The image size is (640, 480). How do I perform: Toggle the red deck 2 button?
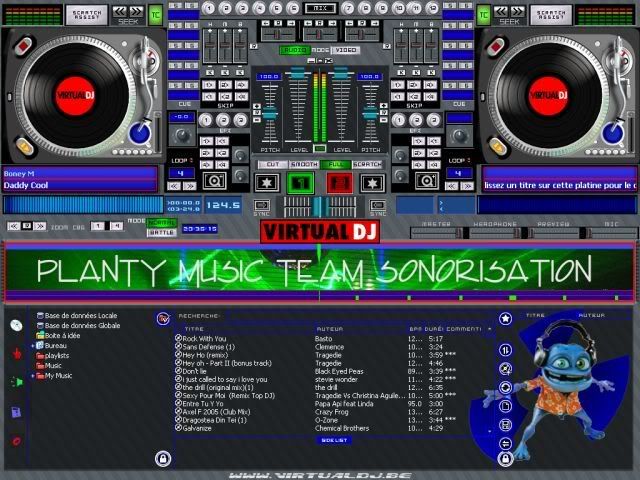tap(340, 183)
